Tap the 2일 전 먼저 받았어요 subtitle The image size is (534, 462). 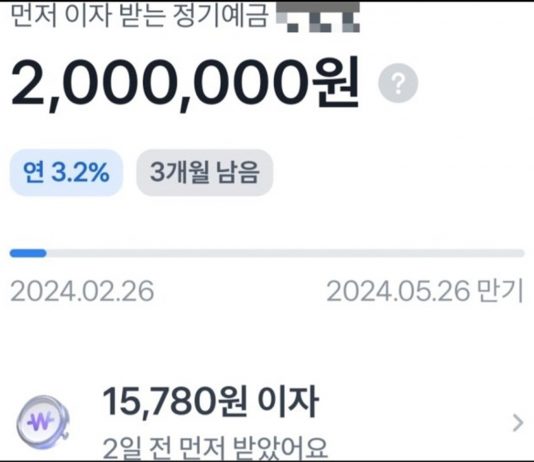click(215, 447)
